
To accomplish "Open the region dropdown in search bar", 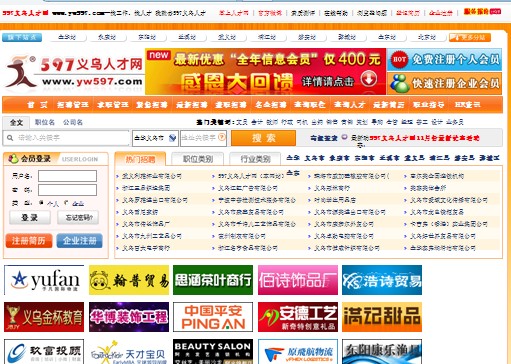I will pyautogui.click(x=155, y=138).
